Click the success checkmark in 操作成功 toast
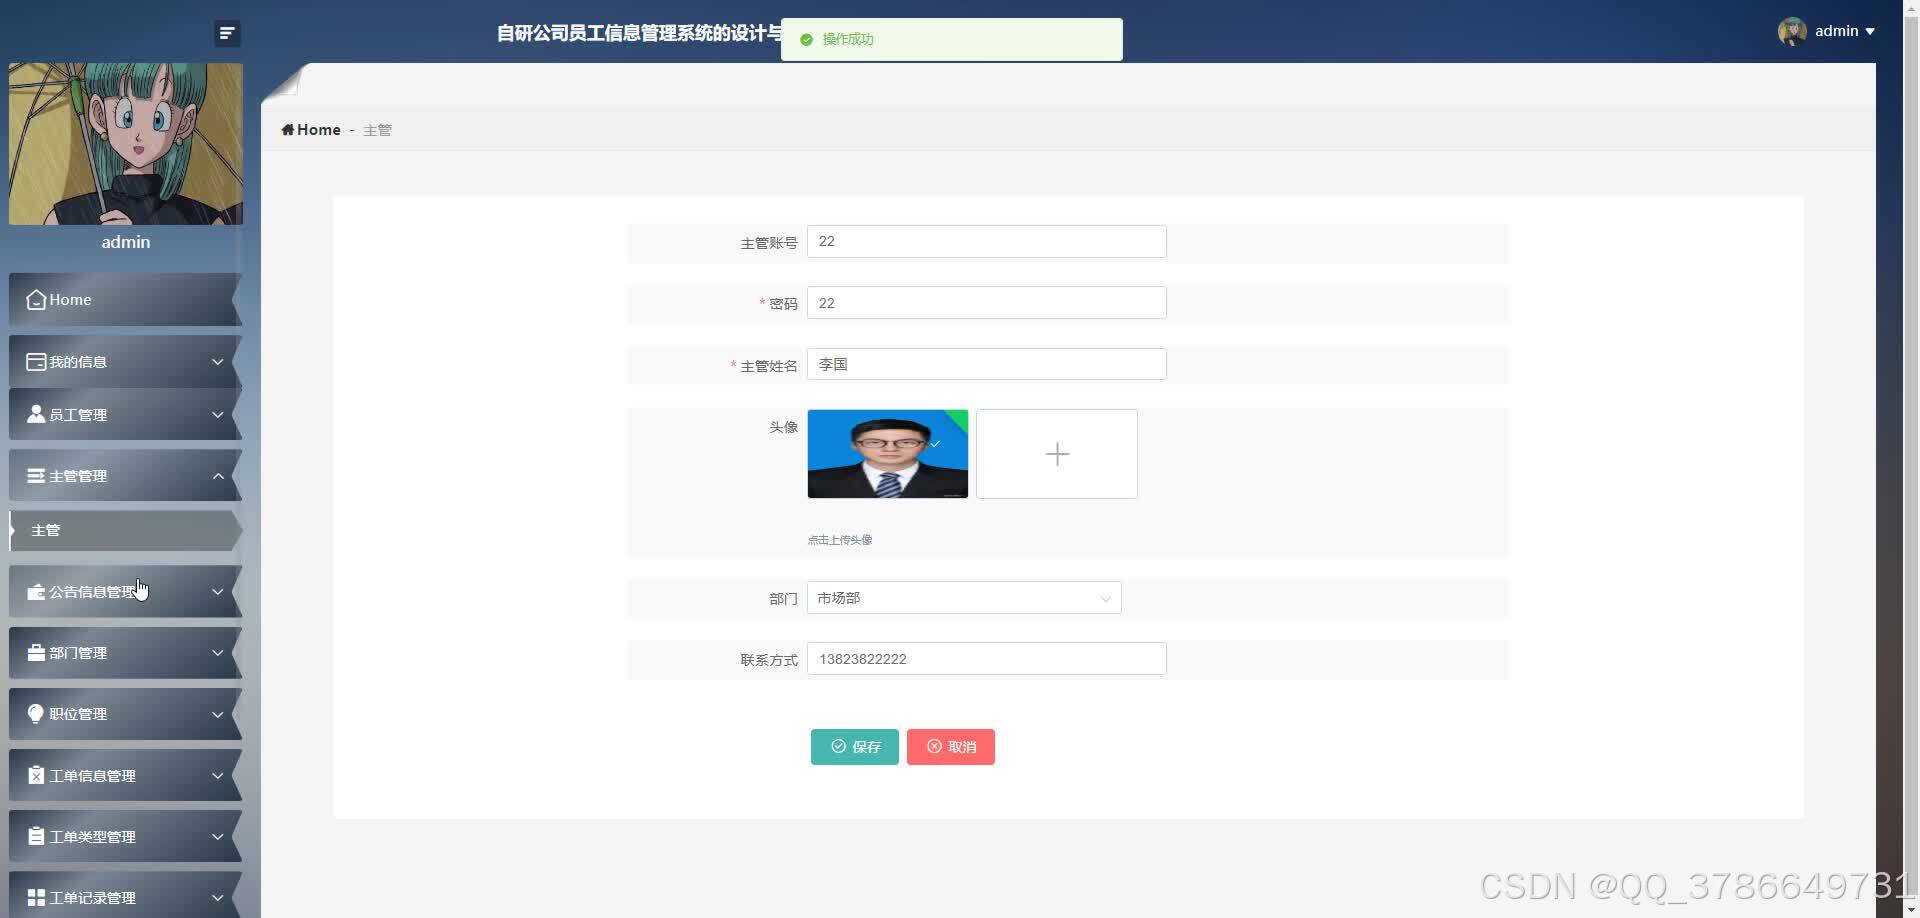The width and height of the screenshot is (1920, 918). pyautogui.click(x=806, y=40)
